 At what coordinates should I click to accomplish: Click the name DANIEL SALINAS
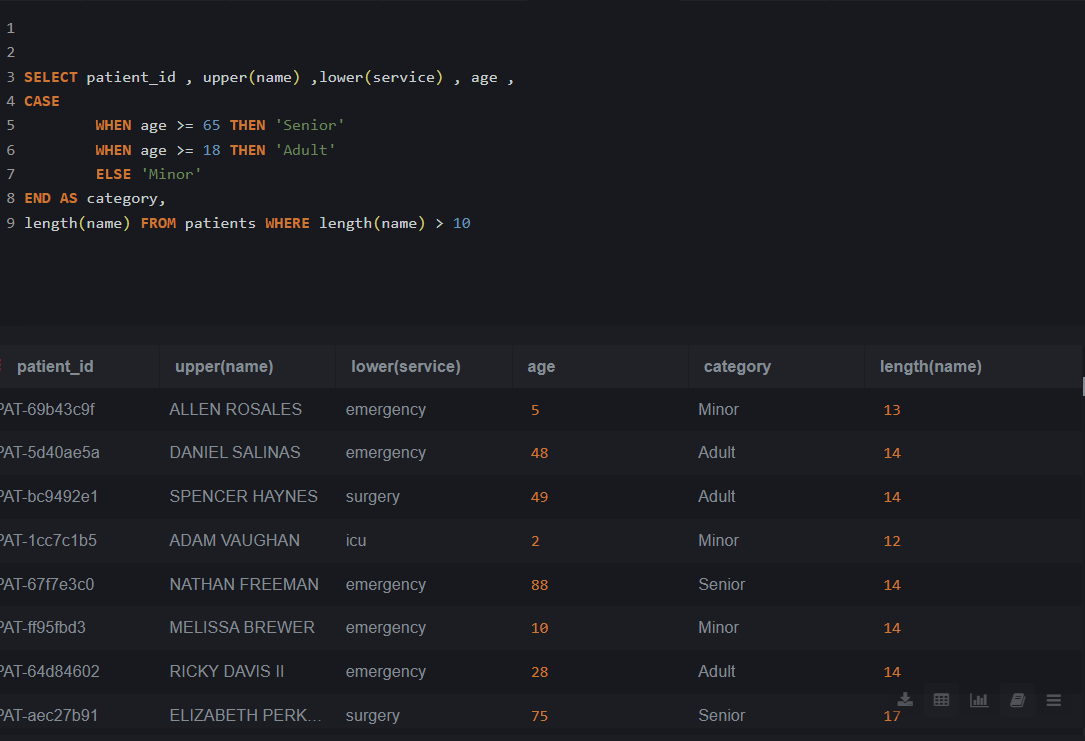point(235,452)
